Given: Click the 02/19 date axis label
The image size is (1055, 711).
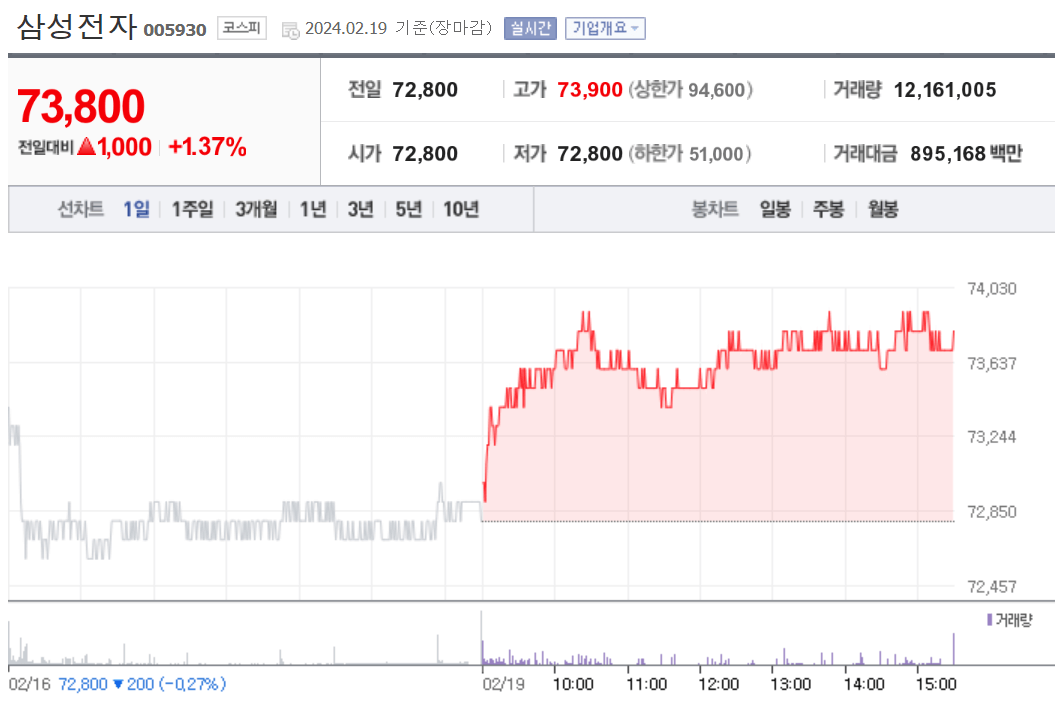Looking at the screenshot, I should point(503,684).
